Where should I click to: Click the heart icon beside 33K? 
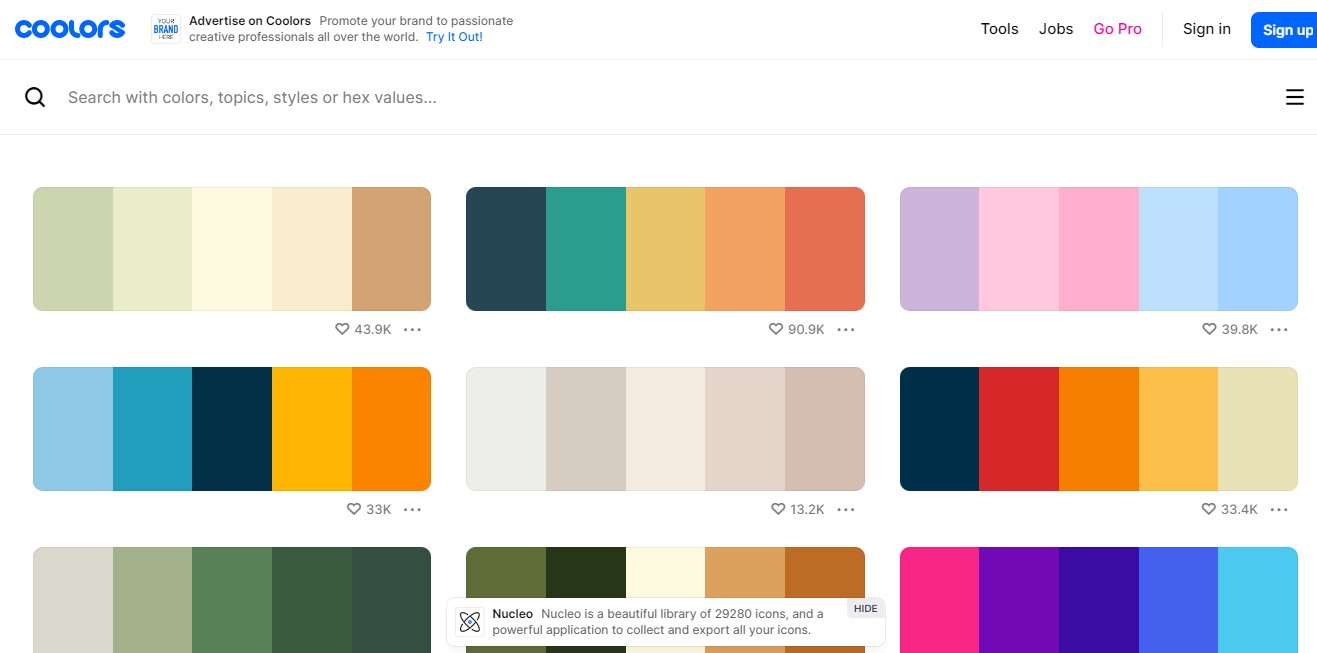point(353,509)
